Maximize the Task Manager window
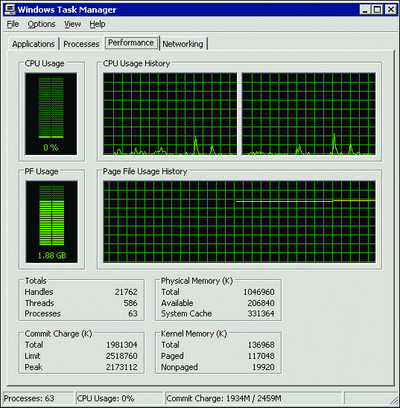Screen dimensions: 400x408 click(x=377, y=10)
